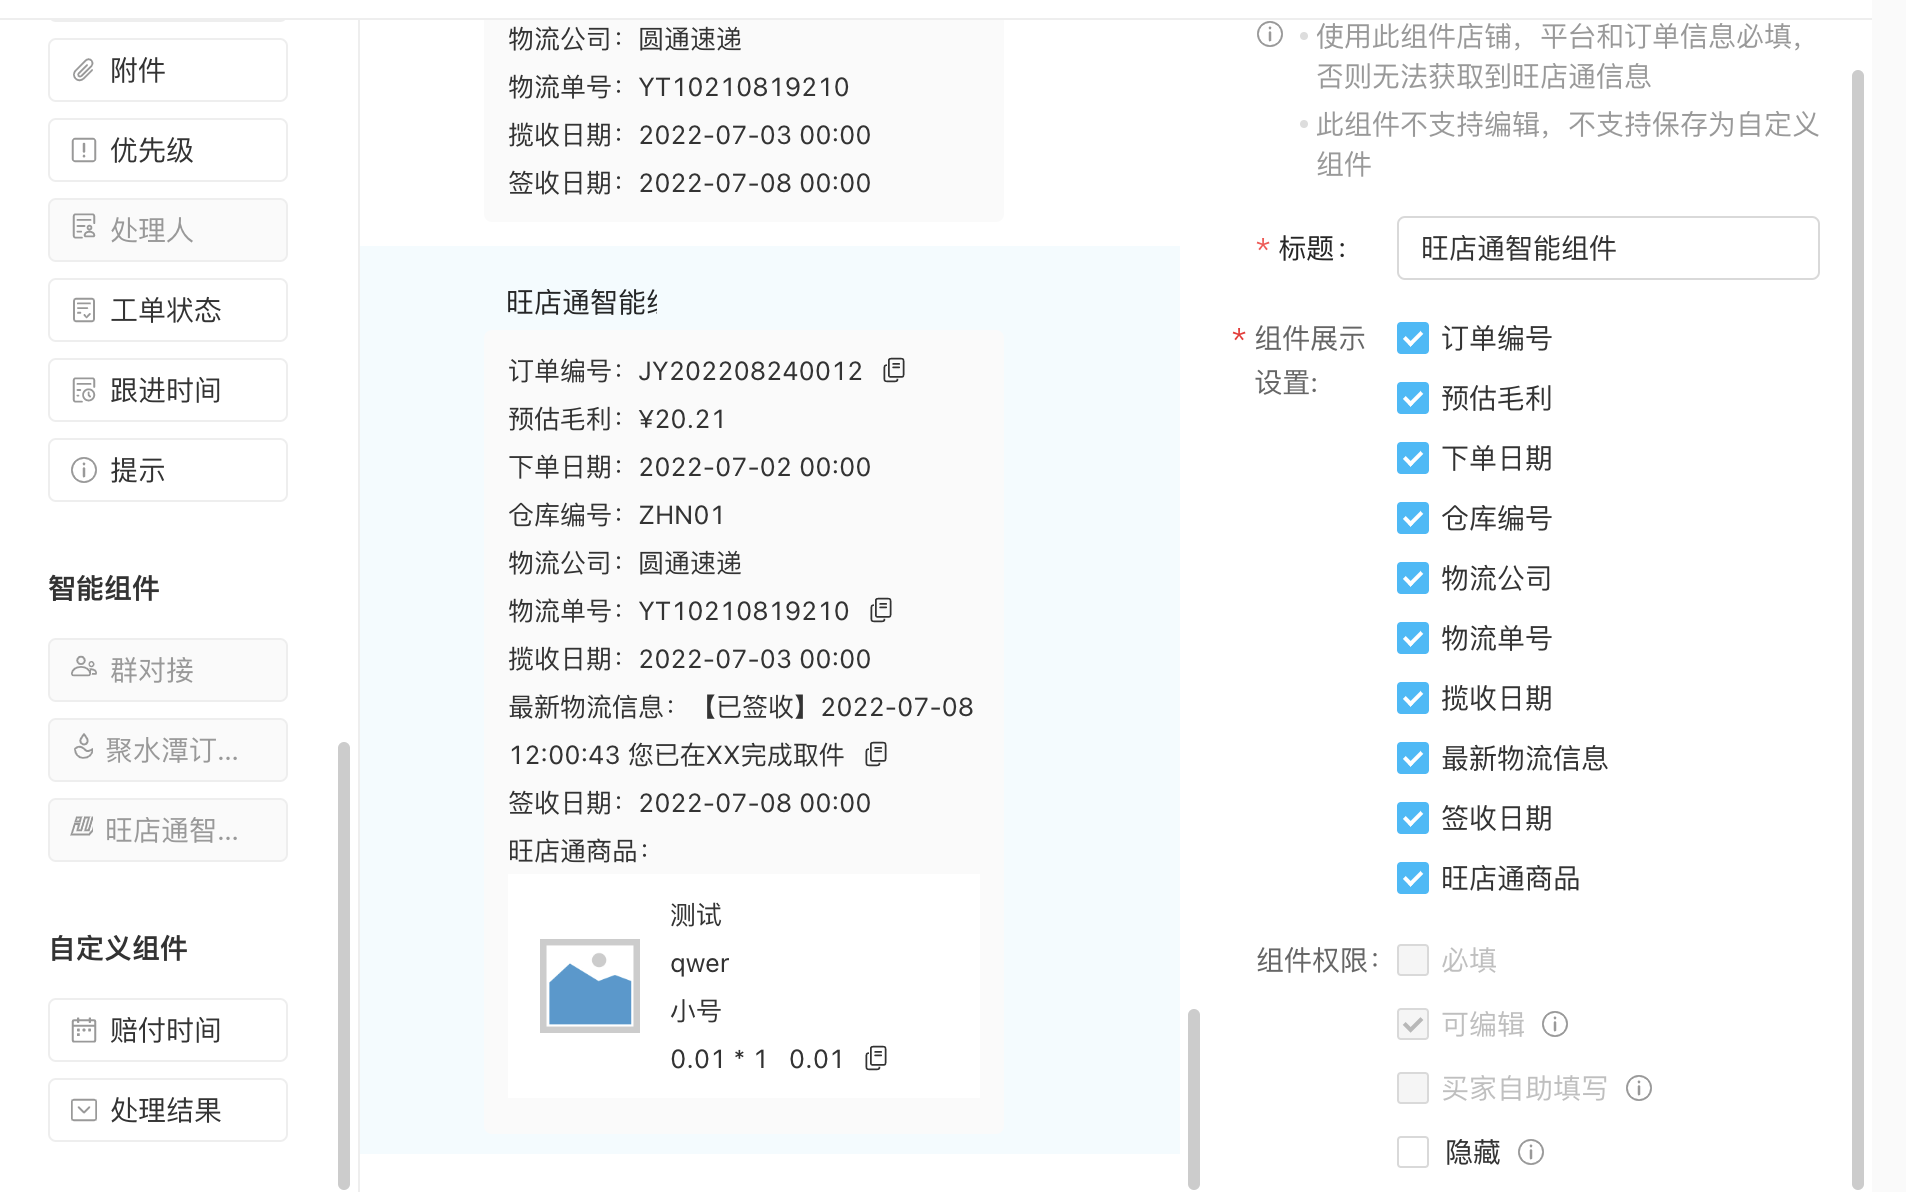Click the dropdown icon on 处理结果
The width and height of the screenshot is (1906, 1192).
click(84, 1110)
